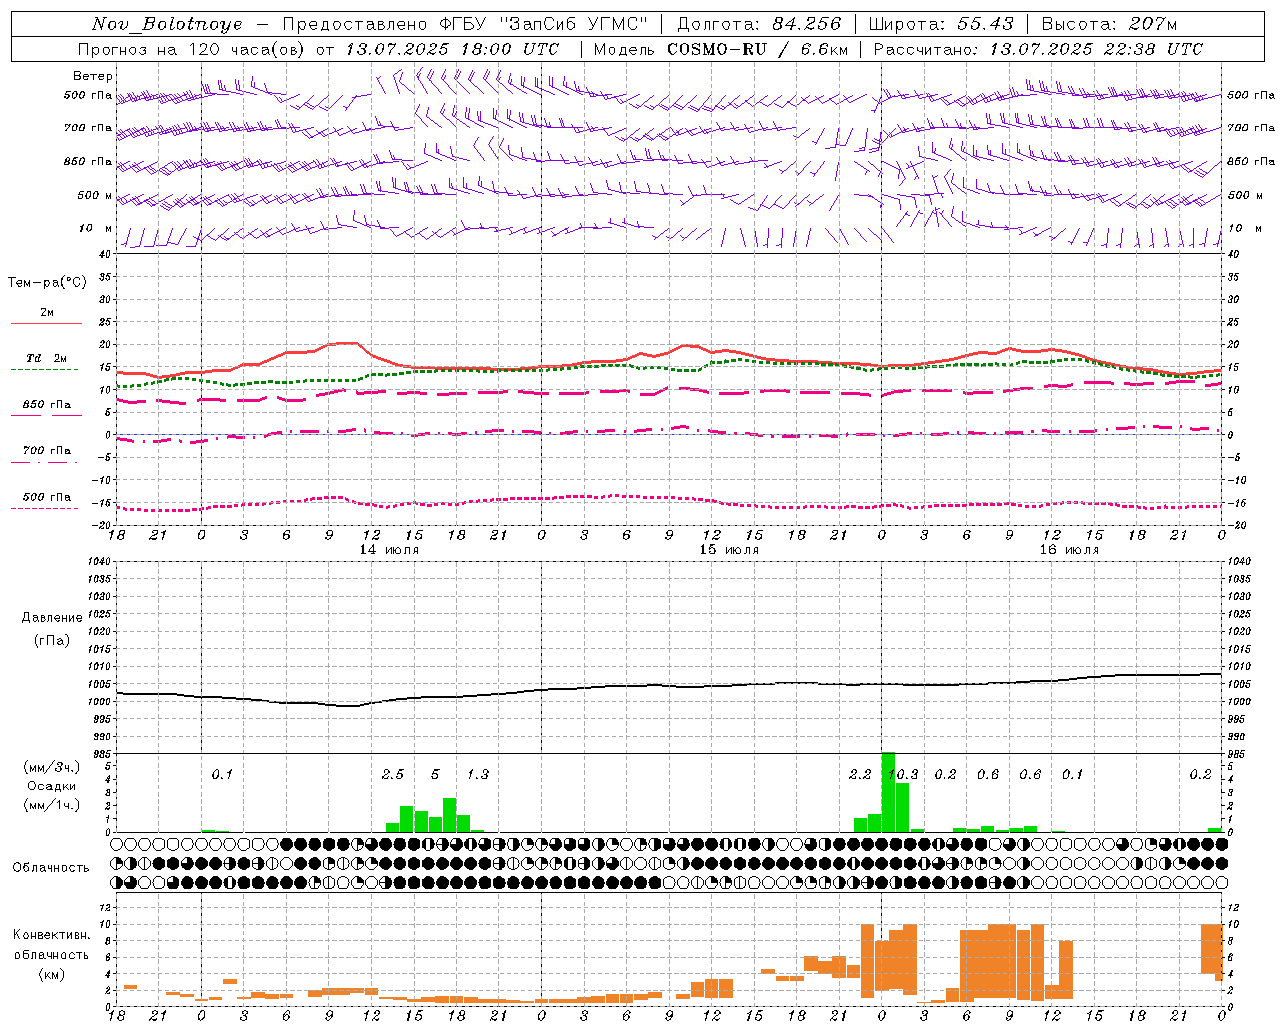Select the latitude text 'Широта: 55.43'
This screenshot has height=1024, width=1280.
coord(941,24)
